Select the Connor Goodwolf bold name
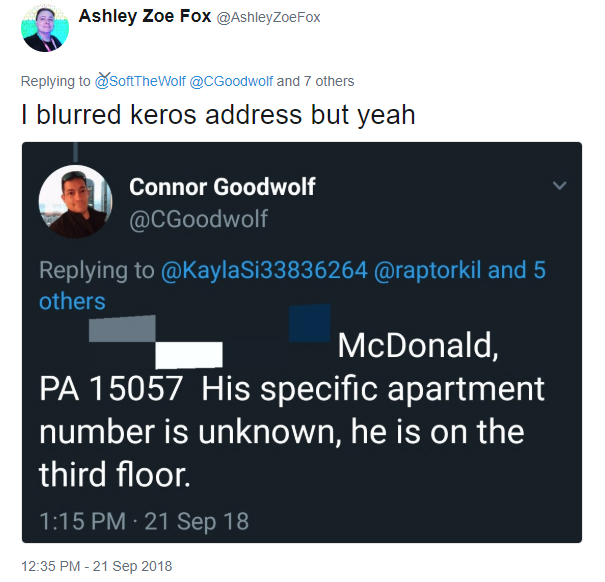 (x=222, y=187)
